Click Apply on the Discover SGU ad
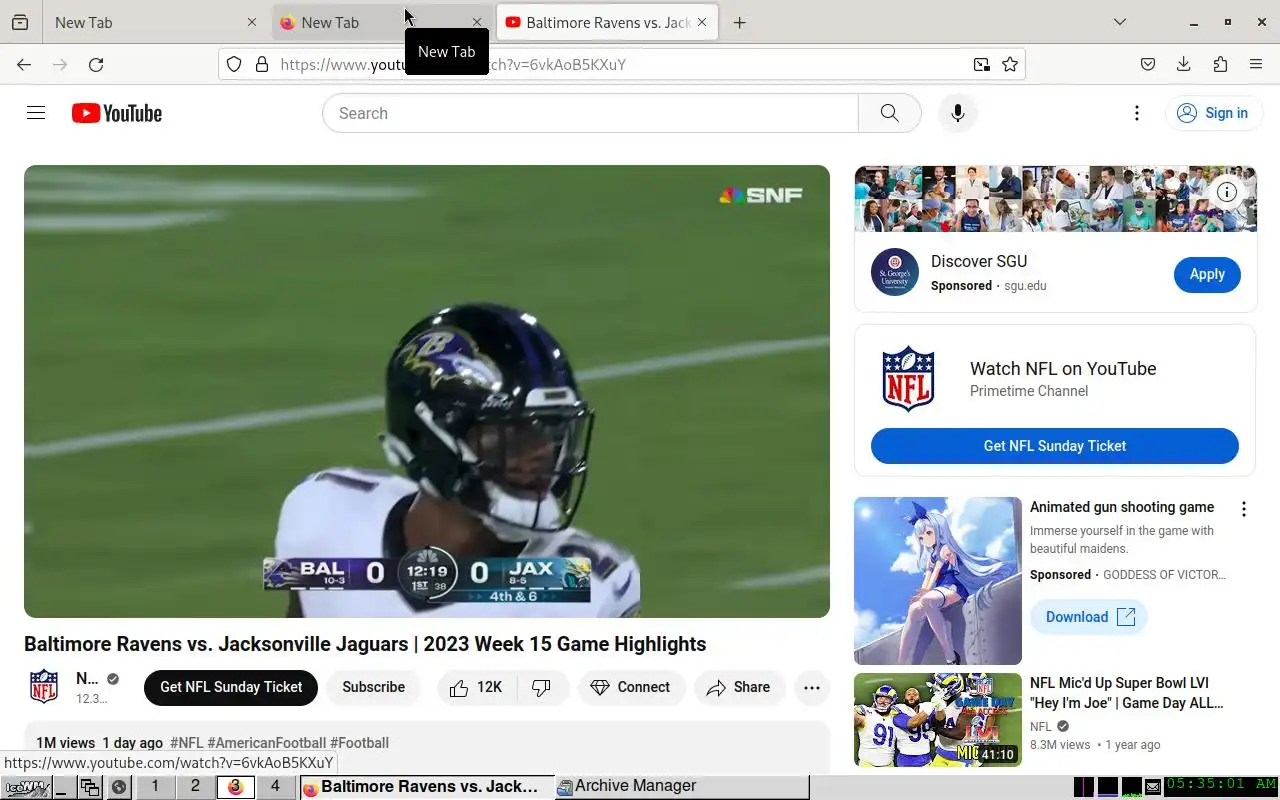 point(1207,274)
